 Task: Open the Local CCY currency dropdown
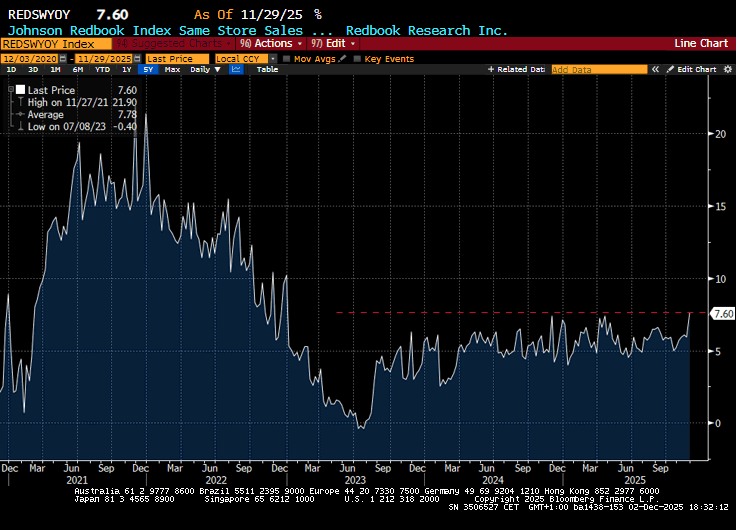tap(245, 59)
